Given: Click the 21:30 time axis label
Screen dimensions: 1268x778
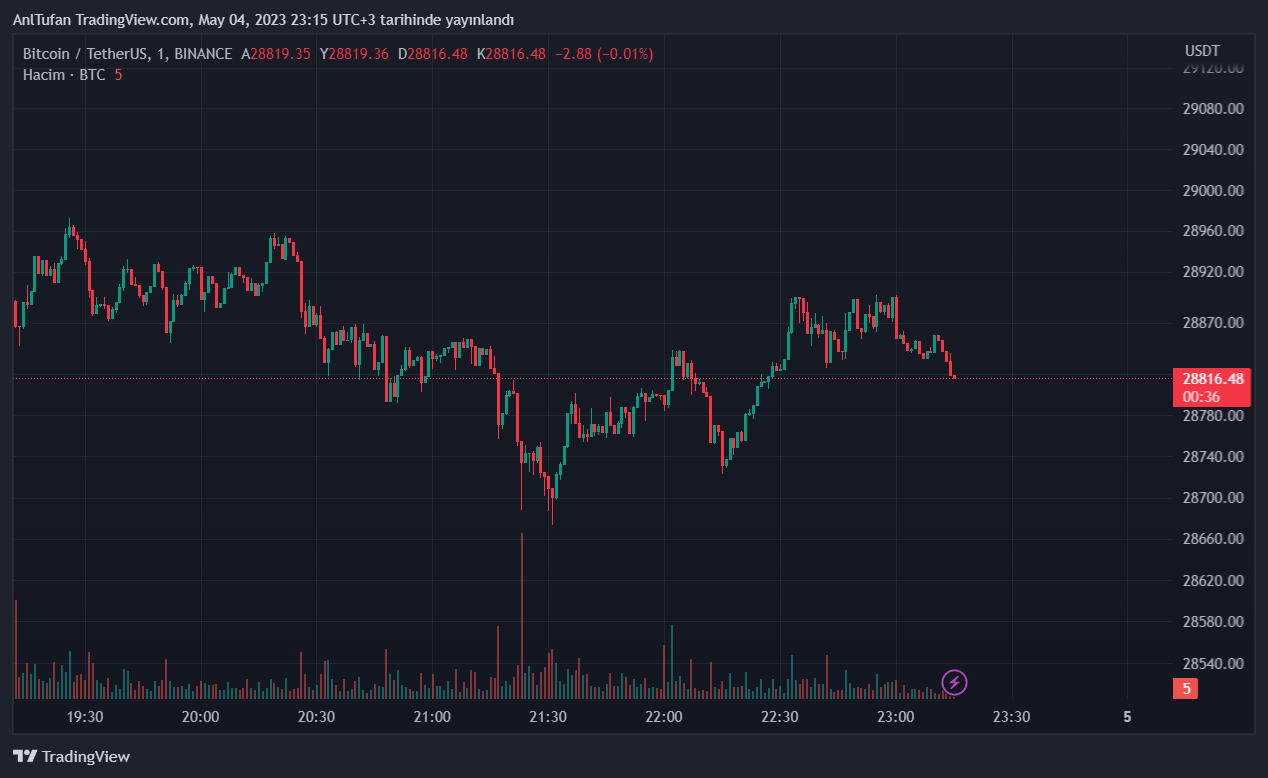Looking at the screenshot, I should pos(548,716).
